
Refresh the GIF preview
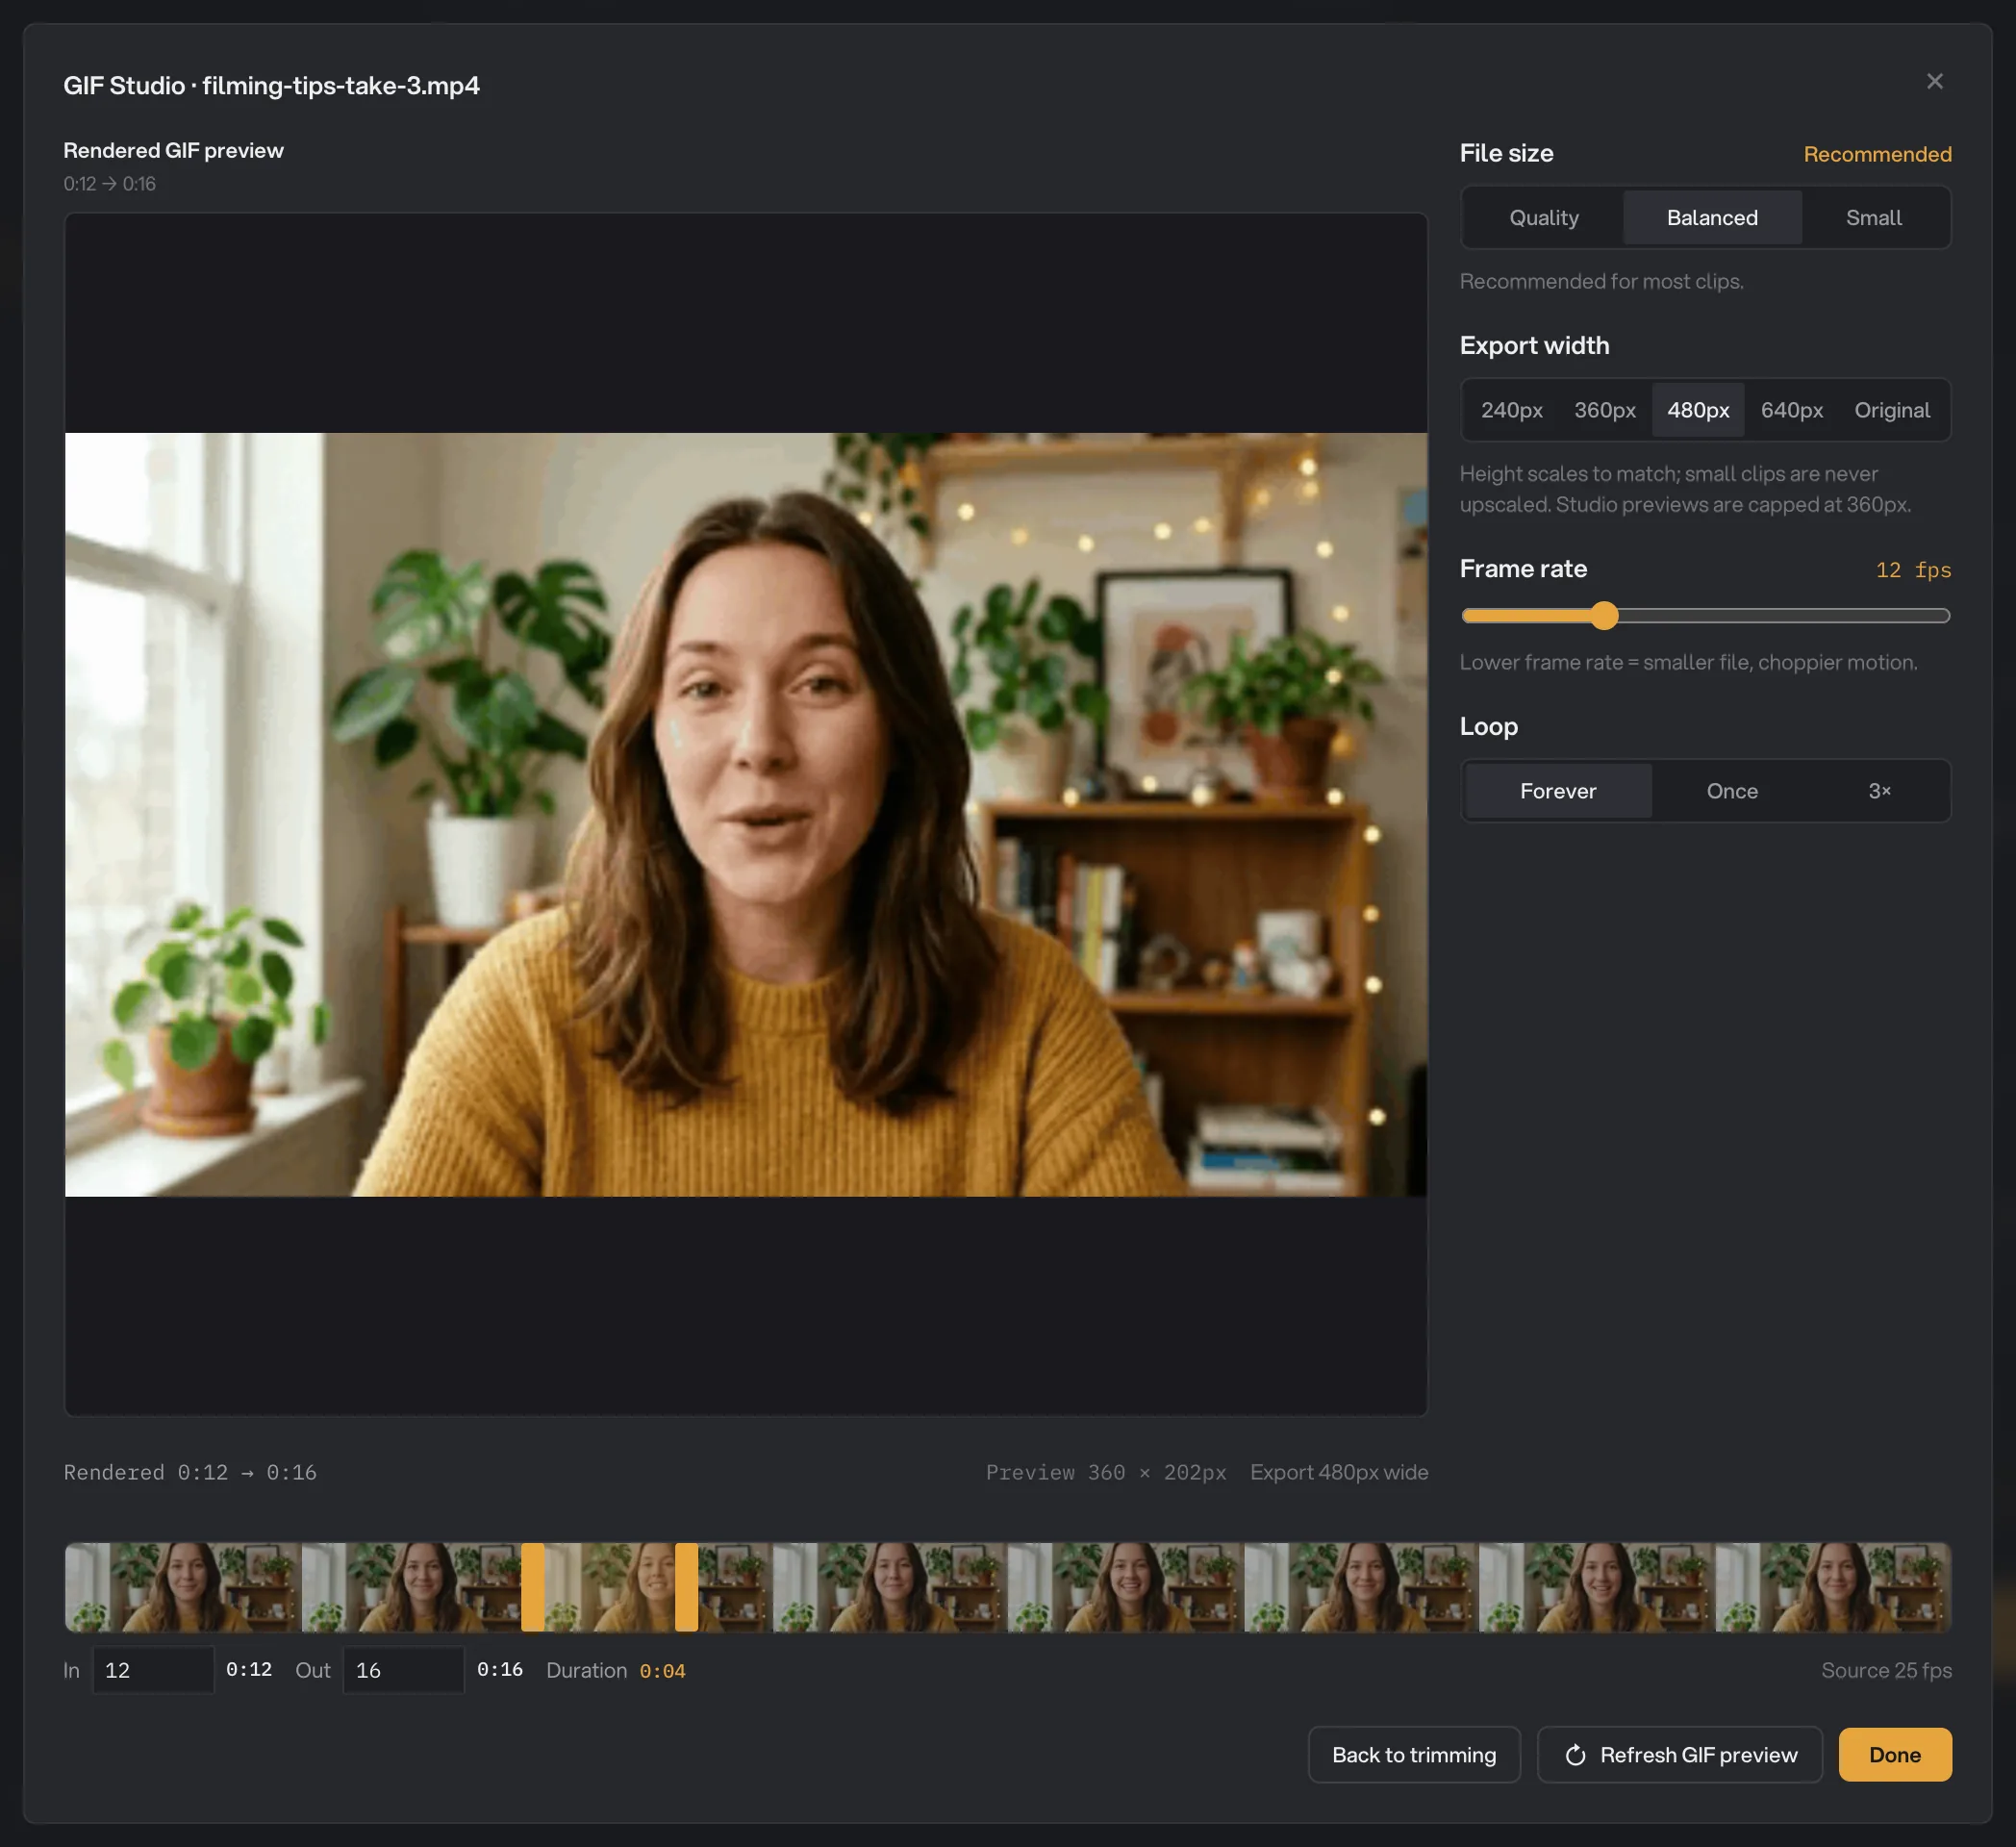pos(1679,1755)
